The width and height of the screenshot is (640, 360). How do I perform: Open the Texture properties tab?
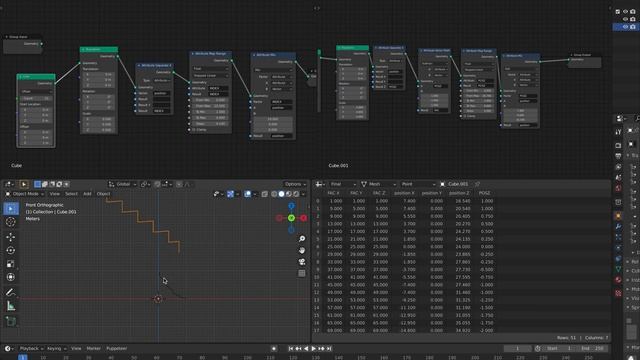tap(618, 293)
